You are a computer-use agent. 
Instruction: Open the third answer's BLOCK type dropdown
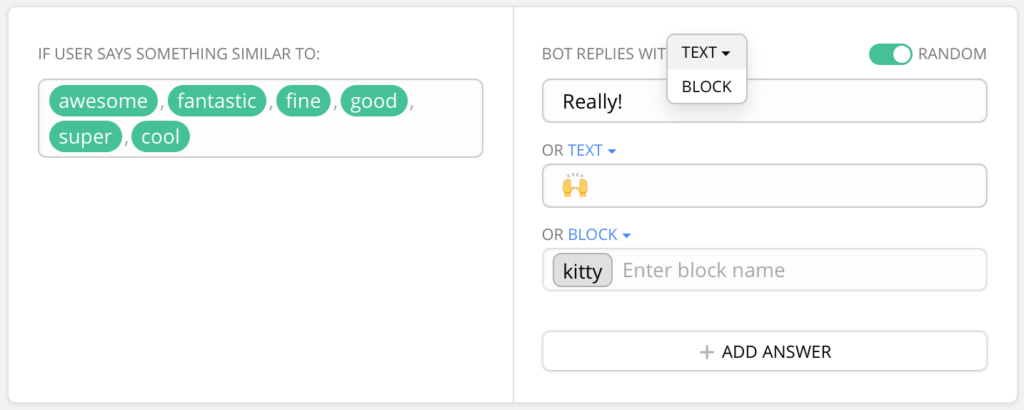coord(599,235)
